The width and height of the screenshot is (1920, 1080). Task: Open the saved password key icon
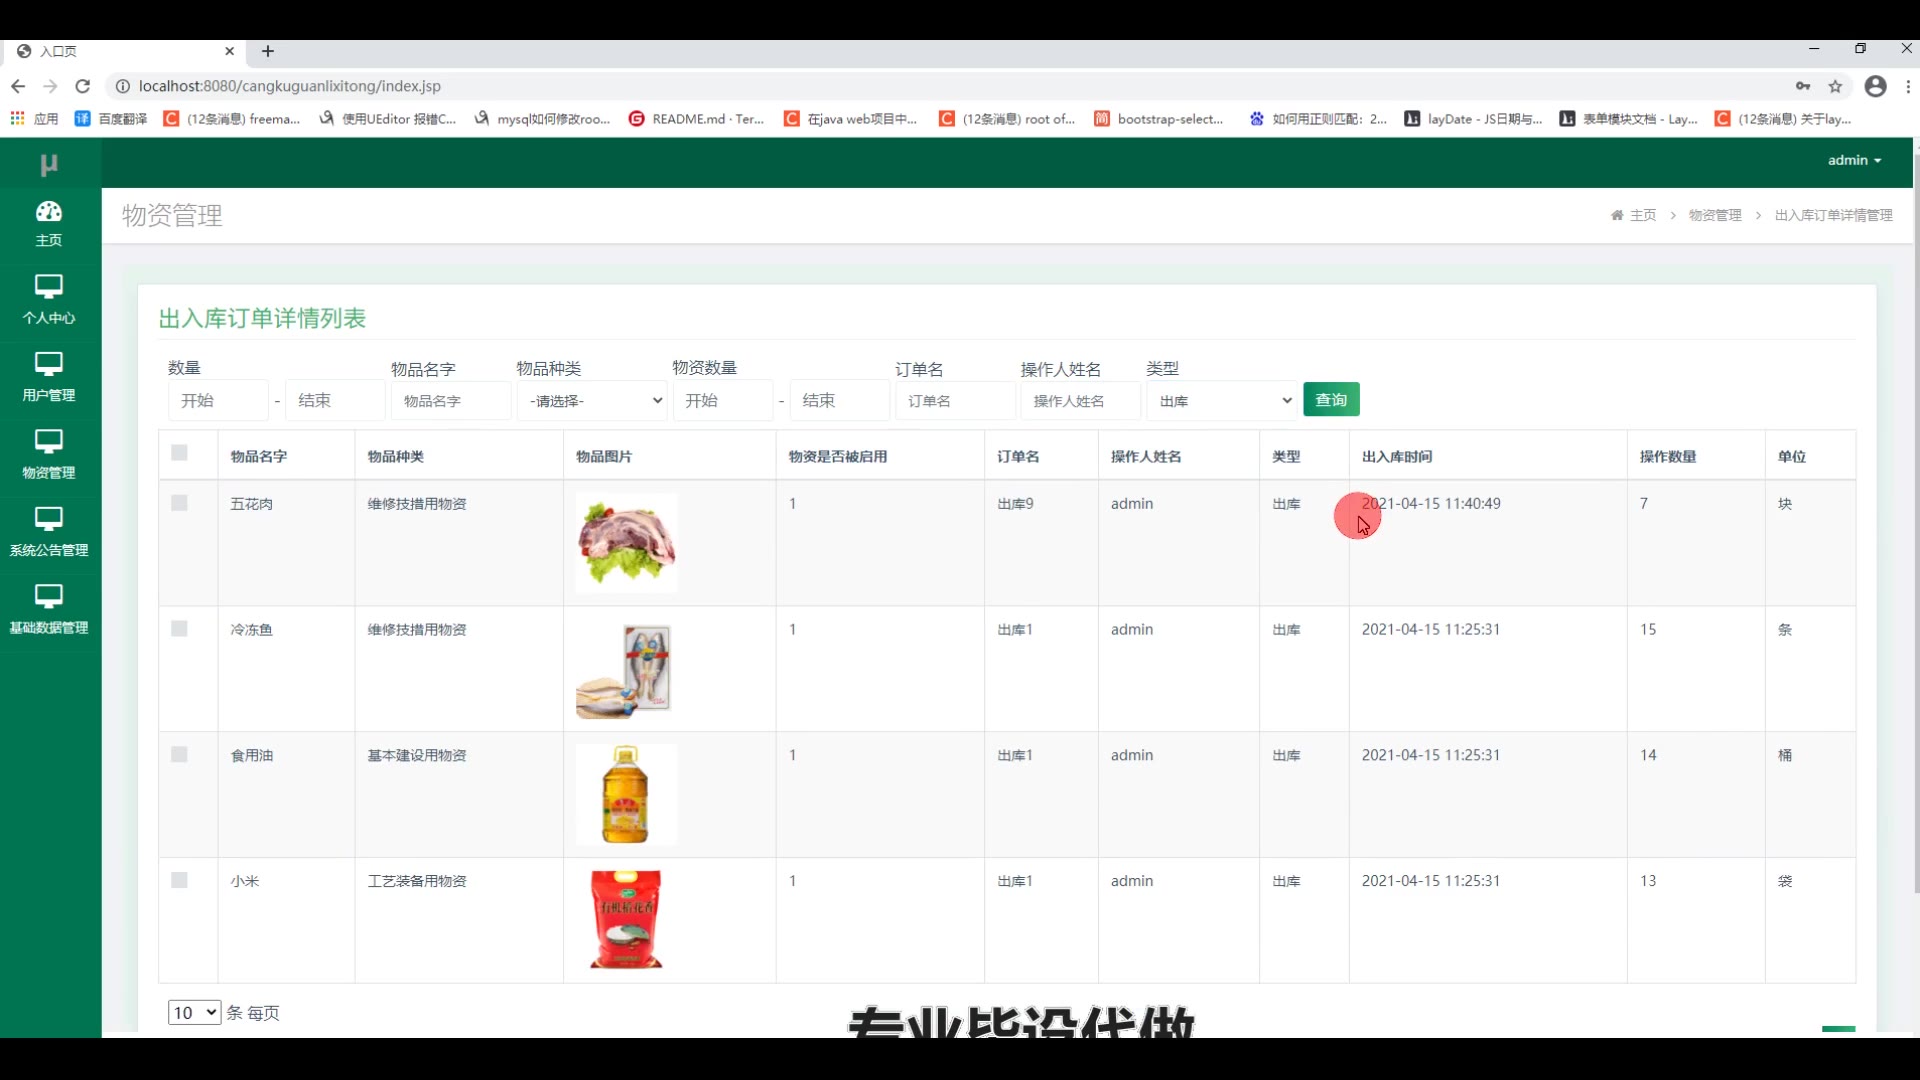[x=1803, y=86]
